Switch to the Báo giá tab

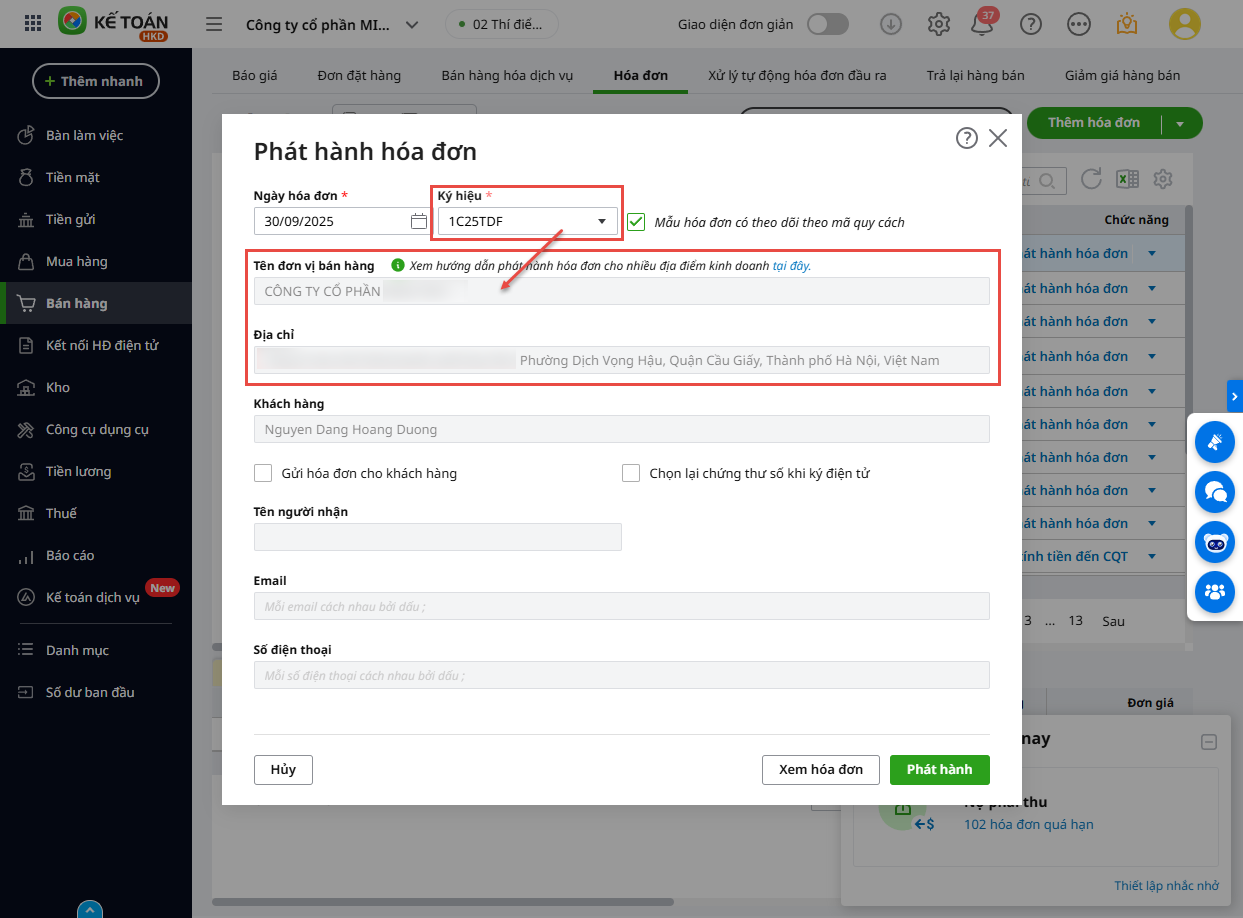(254, 75)
